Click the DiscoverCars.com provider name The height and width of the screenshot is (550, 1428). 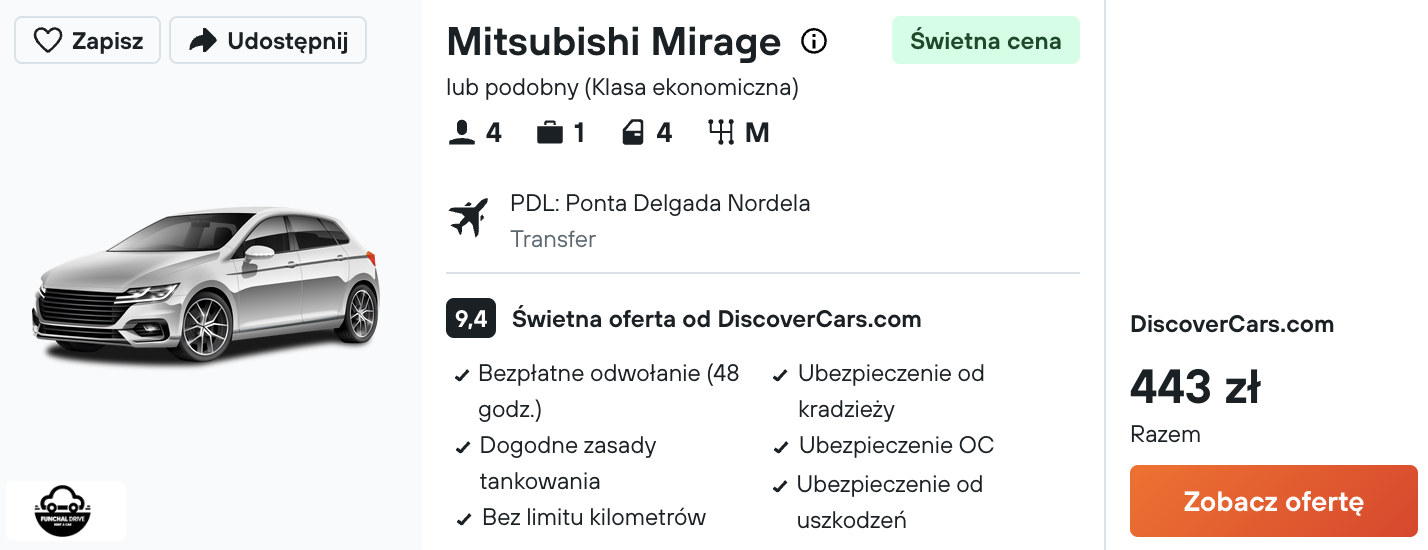coord(1232,324)
